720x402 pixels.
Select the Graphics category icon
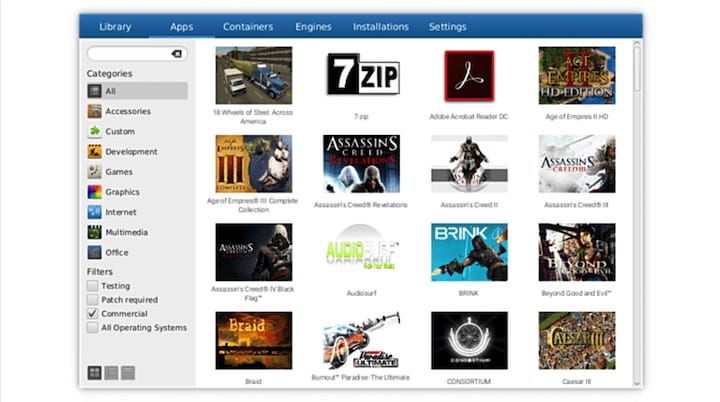[95, 192]
